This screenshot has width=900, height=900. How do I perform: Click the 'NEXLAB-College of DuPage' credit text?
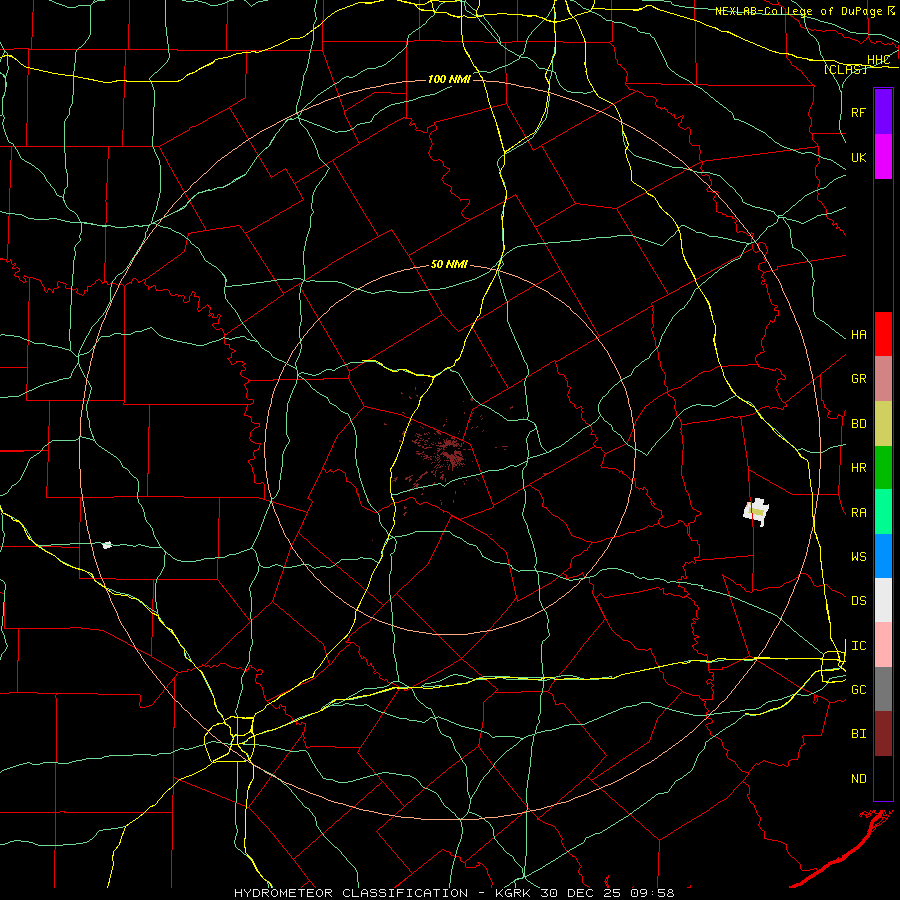[798, 11]
